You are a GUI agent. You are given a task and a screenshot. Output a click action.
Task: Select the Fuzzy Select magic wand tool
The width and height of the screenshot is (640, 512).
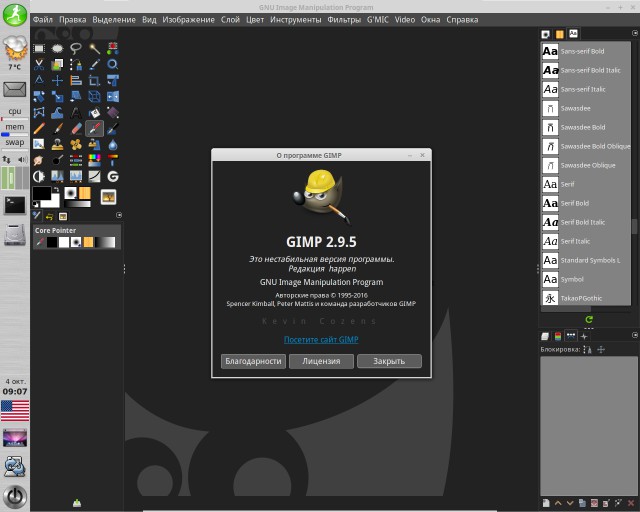(x=95, y=49)
